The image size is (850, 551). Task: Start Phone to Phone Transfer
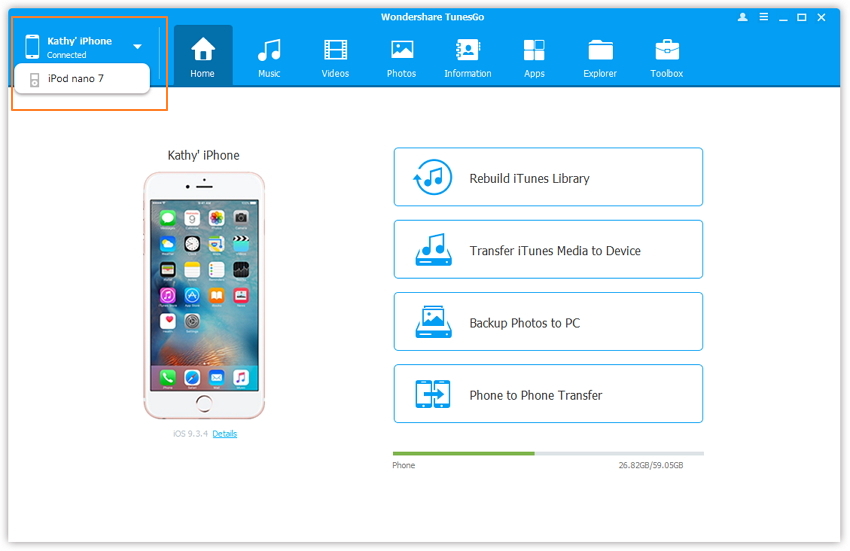(x=548, y=394)
